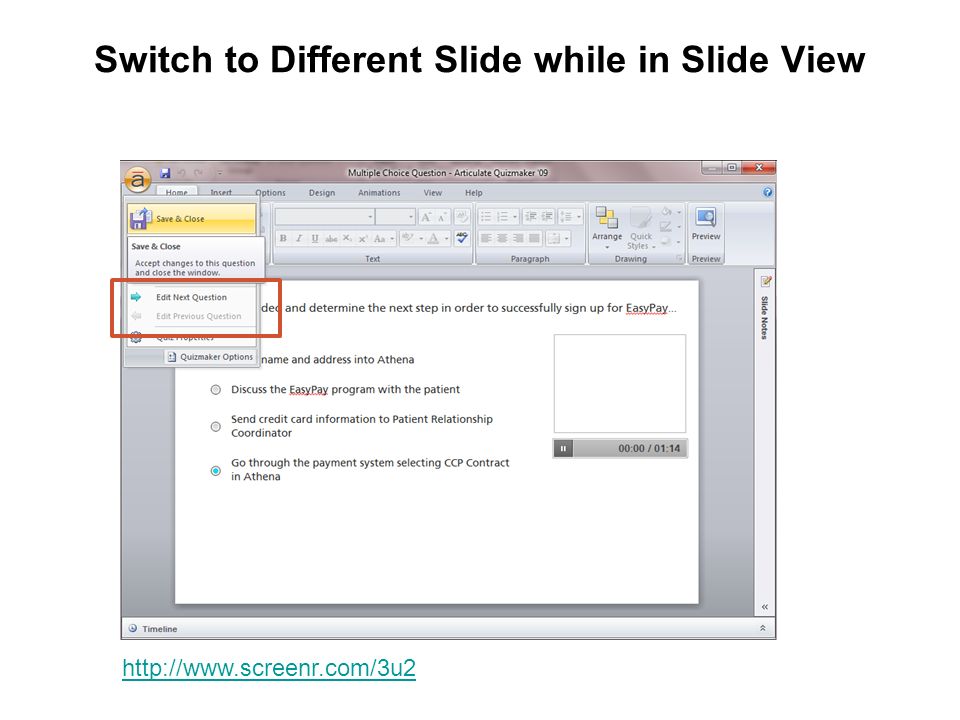This screenshot has width=960, height=720.
Task: Apply superscript formatting
Action: coord(362,238)
